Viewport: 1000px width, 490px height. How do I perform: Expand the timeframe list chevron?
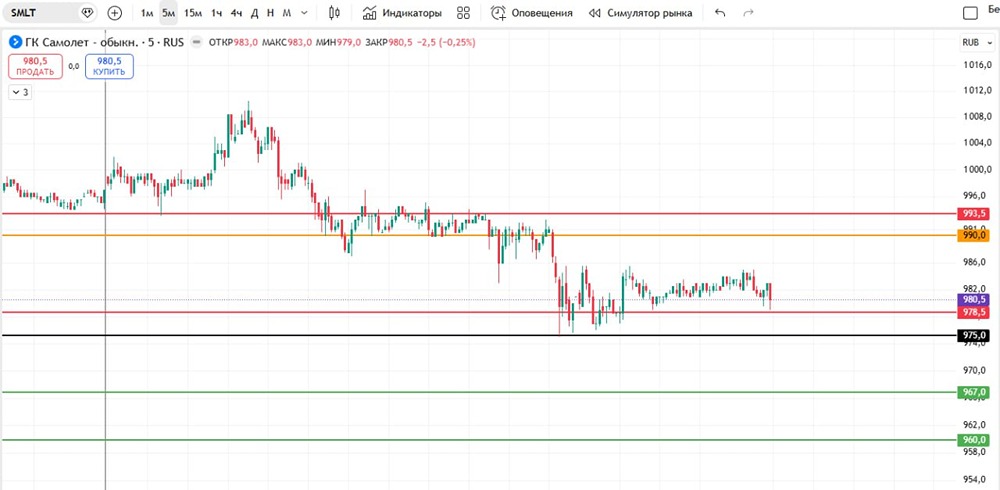point(304,13)
